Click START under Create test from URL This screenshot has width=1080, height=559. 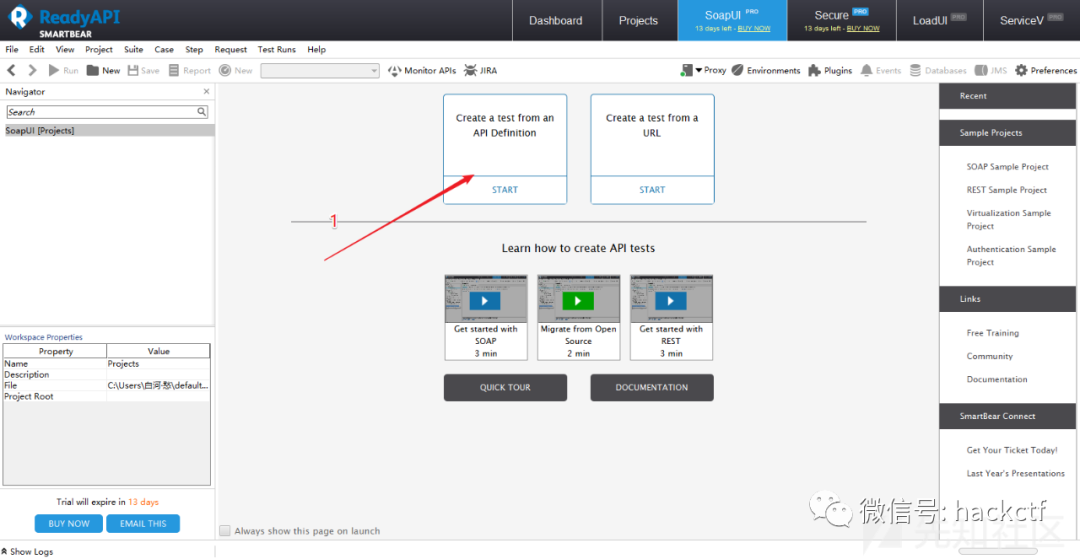coord(652,190)
